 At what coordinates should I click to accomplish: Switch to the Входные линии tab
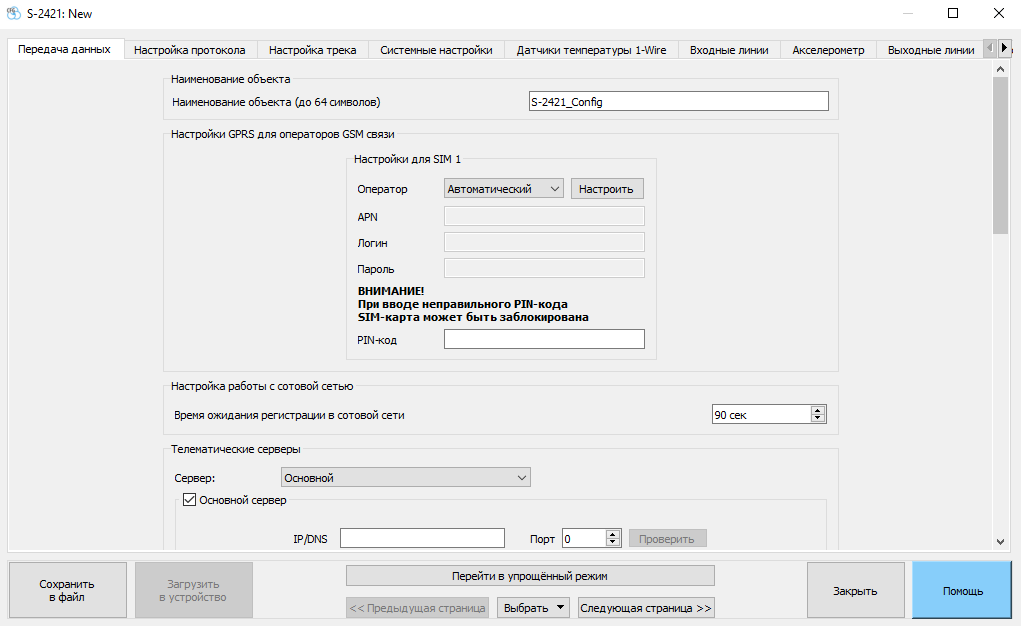(x=729, y=50)
